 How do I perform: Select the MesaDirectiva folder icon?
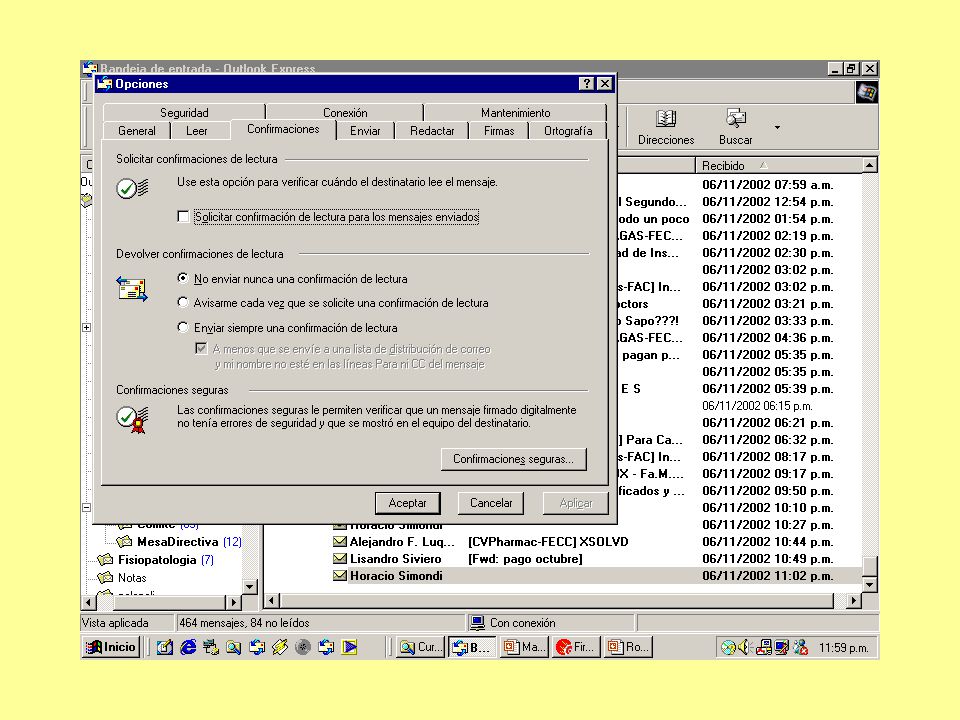pyautogui.click(x=124, y=541)
